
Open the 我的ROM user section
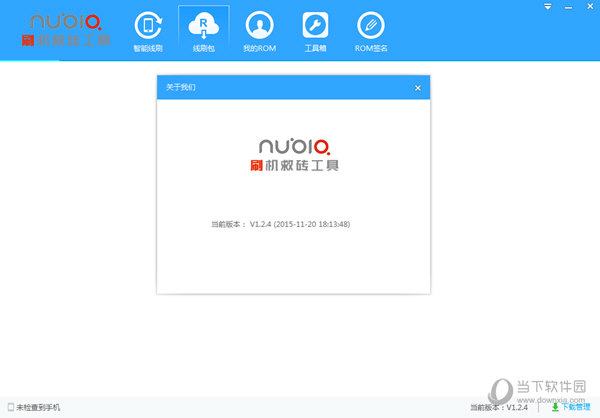(259, 32)
